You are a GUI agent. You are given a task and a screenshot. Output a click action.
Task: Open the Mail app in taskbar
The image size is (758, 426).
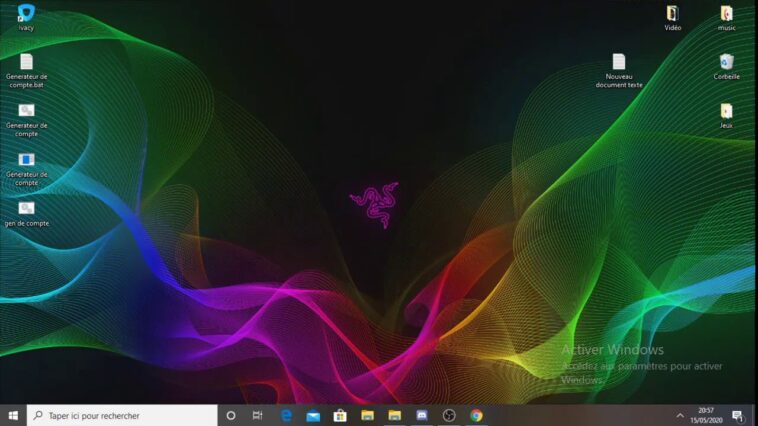tap(313, 415)
